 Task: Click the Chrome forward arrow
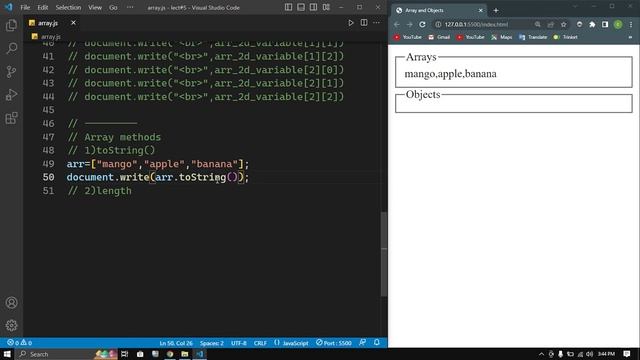(409, 24)
